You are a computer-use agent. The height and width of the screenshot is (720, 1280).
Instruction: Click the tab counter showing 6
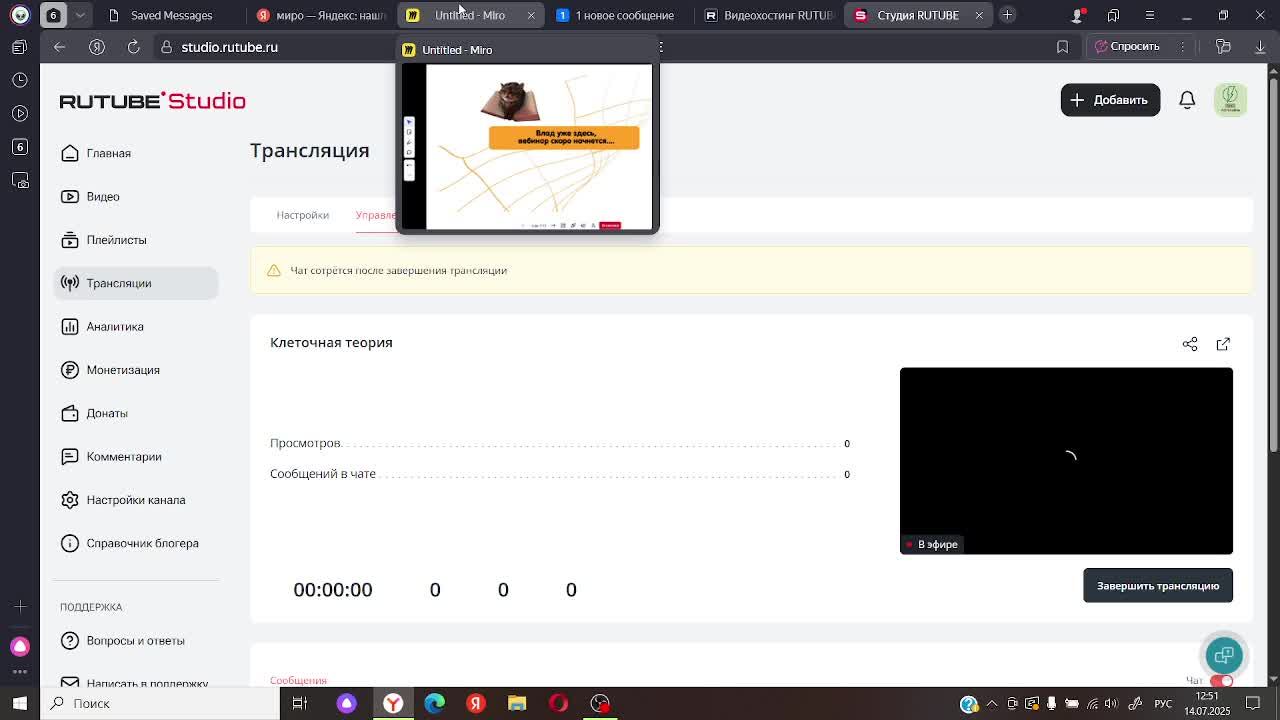[53, 15]
